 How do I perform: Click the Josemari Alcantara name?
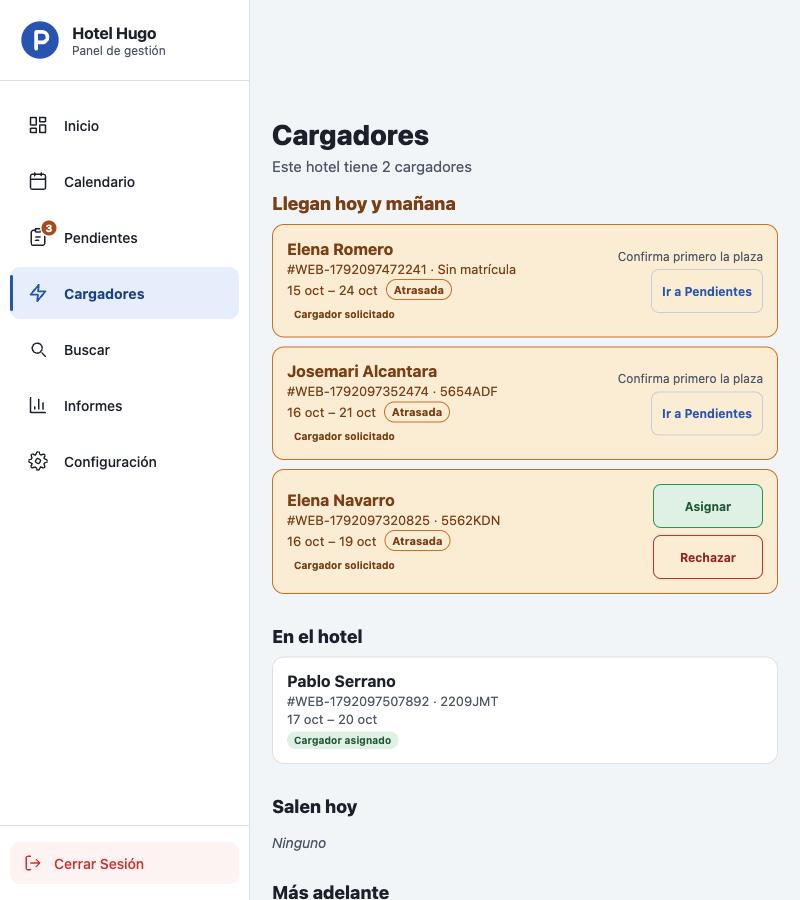coord(362,371)
